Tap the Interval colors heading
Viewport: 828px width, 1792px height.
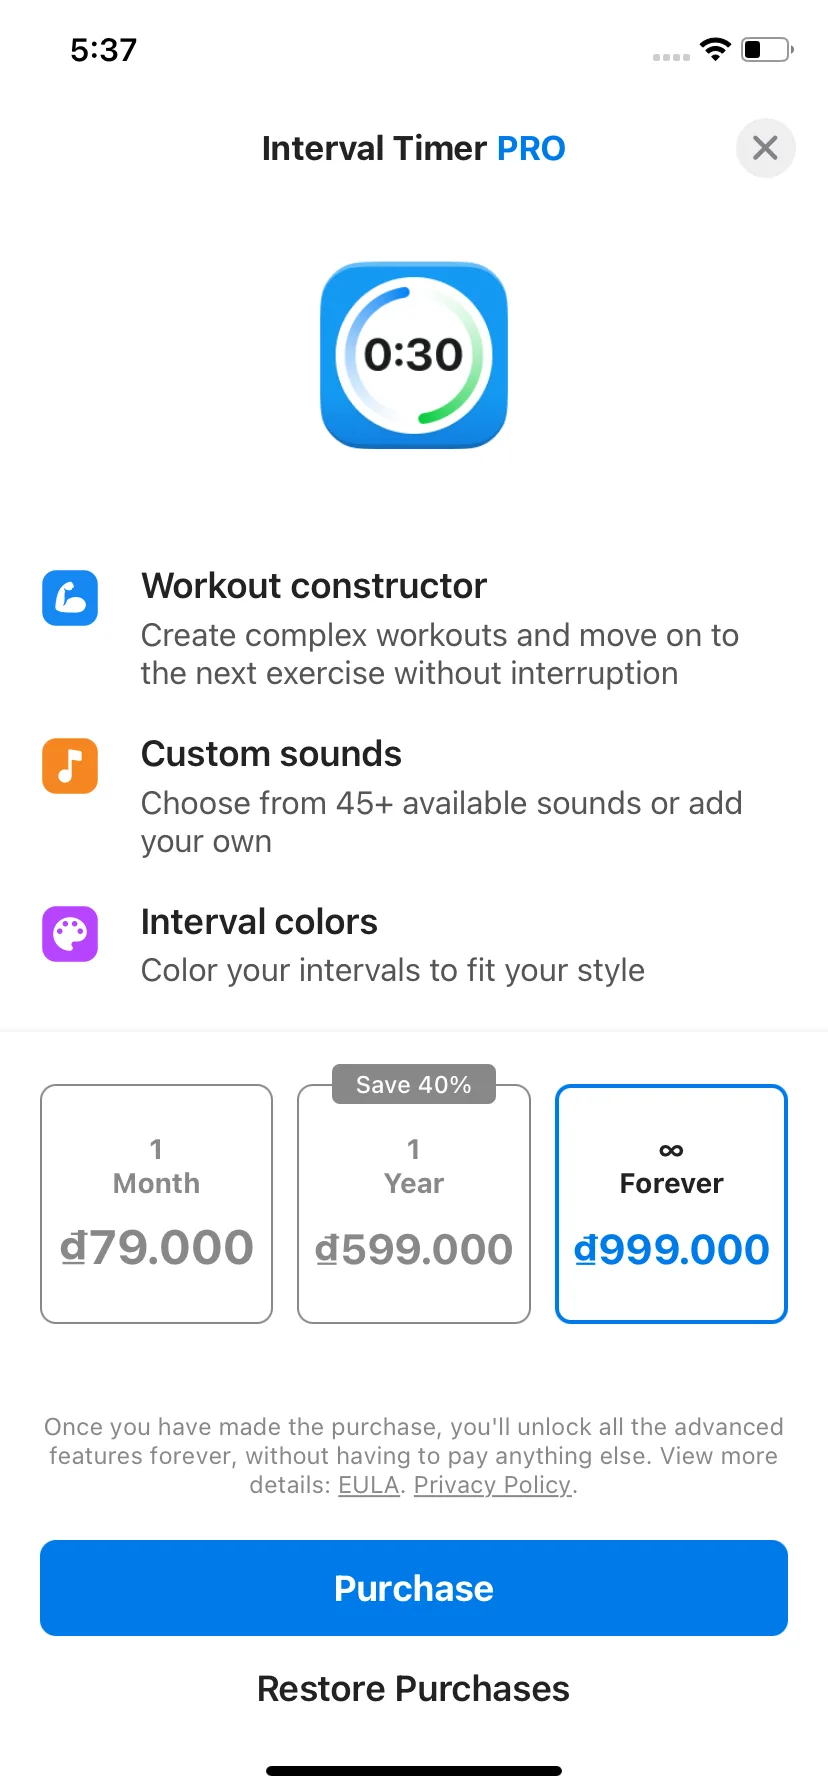click(259, 922)
